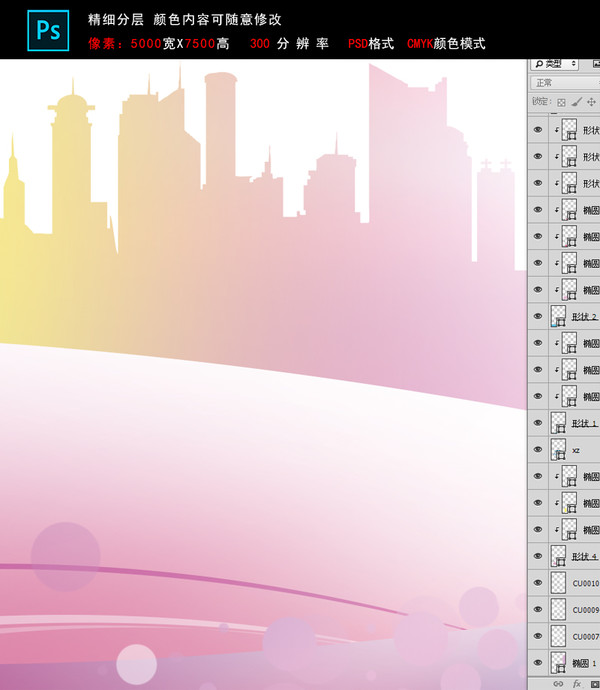Click the banner text 颜色内容可随意修改
600x690 pixels.
tap(217, 19)
